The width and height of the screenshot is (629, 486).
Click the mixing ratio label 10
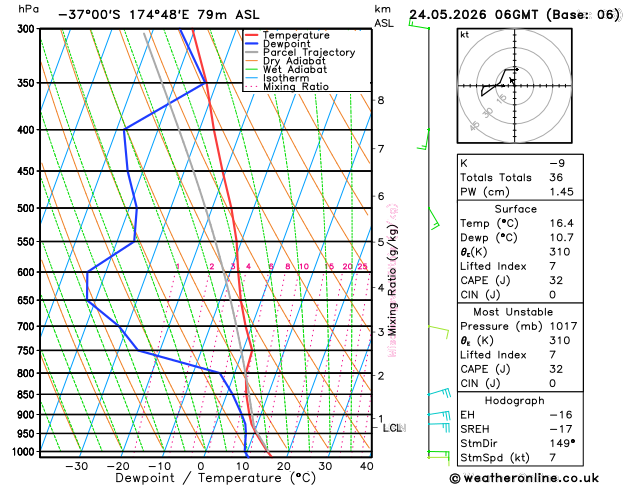[x=304, y=267]
